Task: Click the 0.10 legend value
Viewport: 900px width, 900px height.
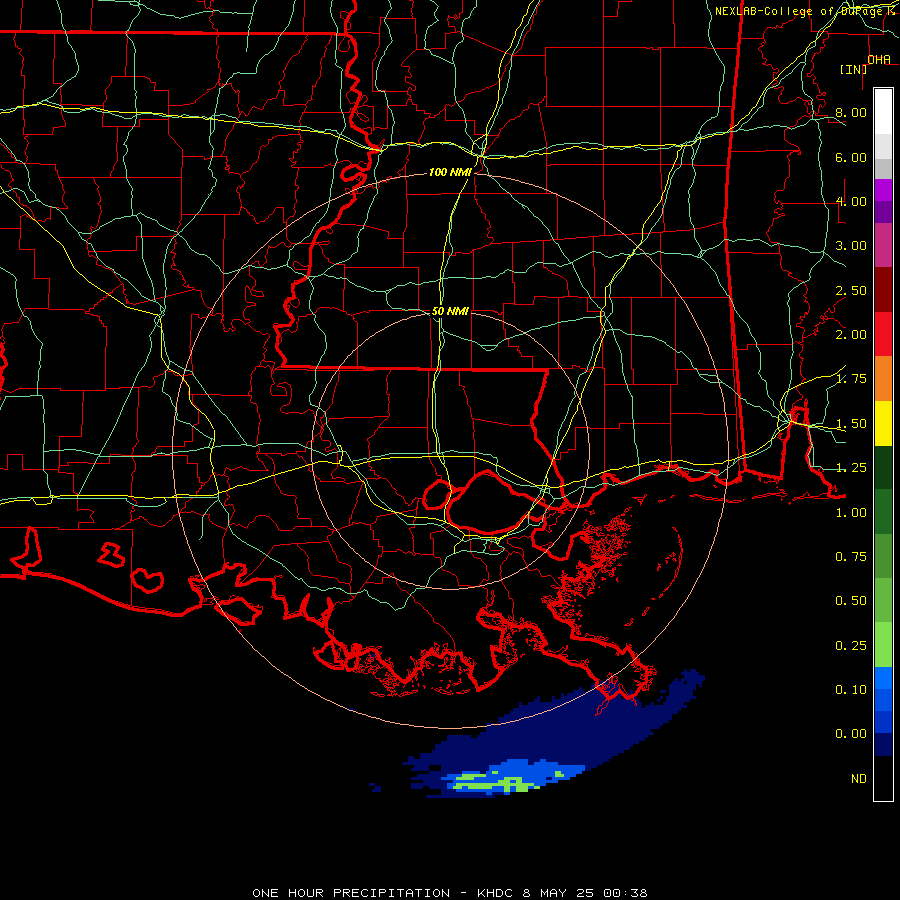Action: 851,690
